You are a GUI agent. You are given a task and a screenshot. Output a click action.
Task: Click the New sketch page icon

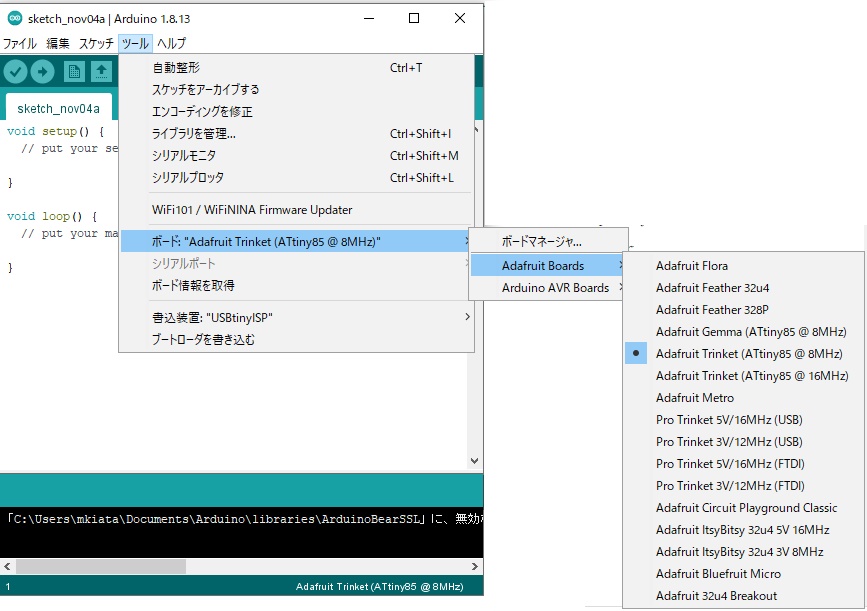(x=74, y=71)
